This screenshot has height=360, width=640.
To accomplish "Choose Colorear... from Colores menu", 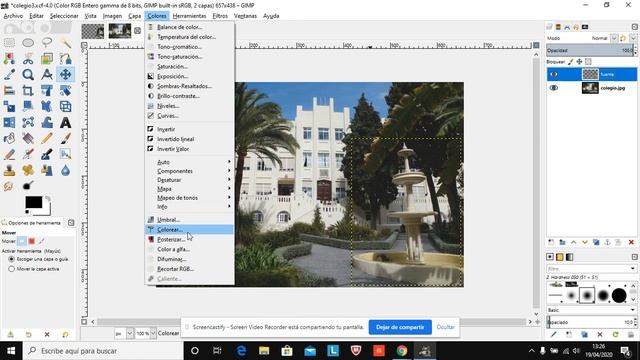I will click(x=190, y=229).
